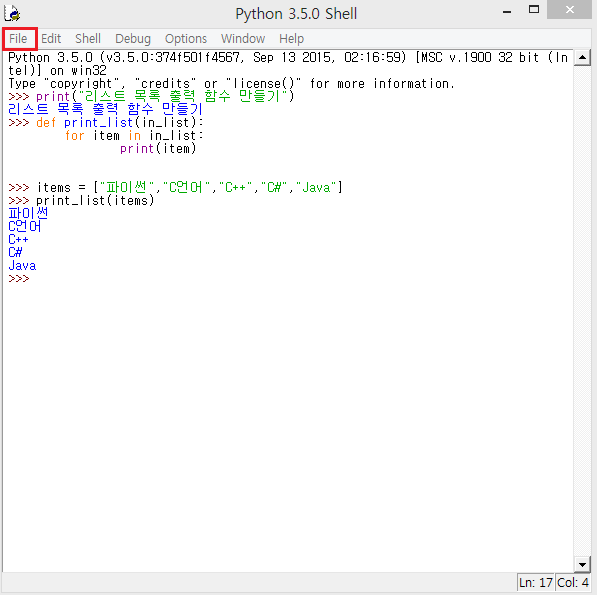
Task: Click the 'items = [...]' assignment line
Action: click(189, 187)
